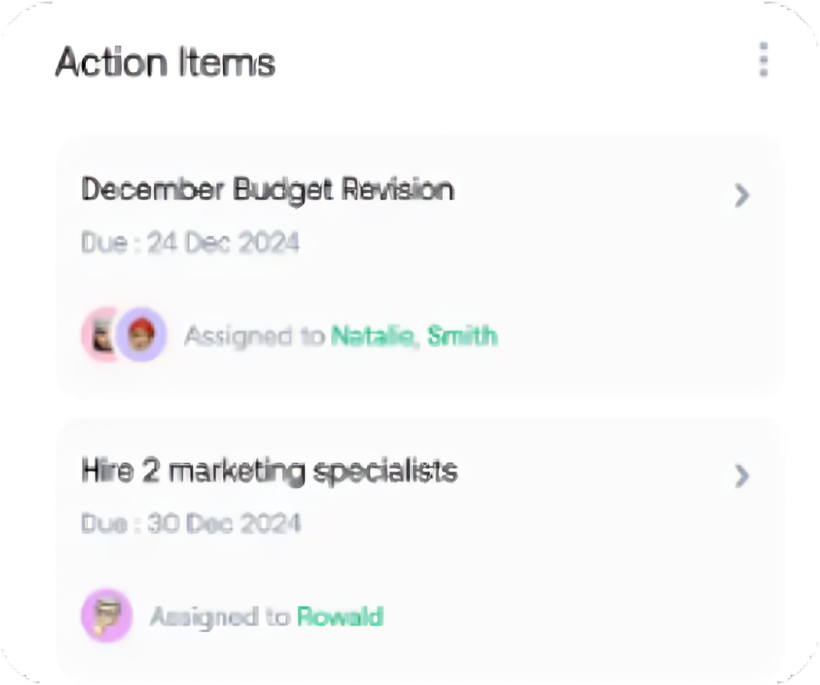The image size is (820, 685).
Task: Click "Assigned to" label beside Natalie
Action: (253, 335)
